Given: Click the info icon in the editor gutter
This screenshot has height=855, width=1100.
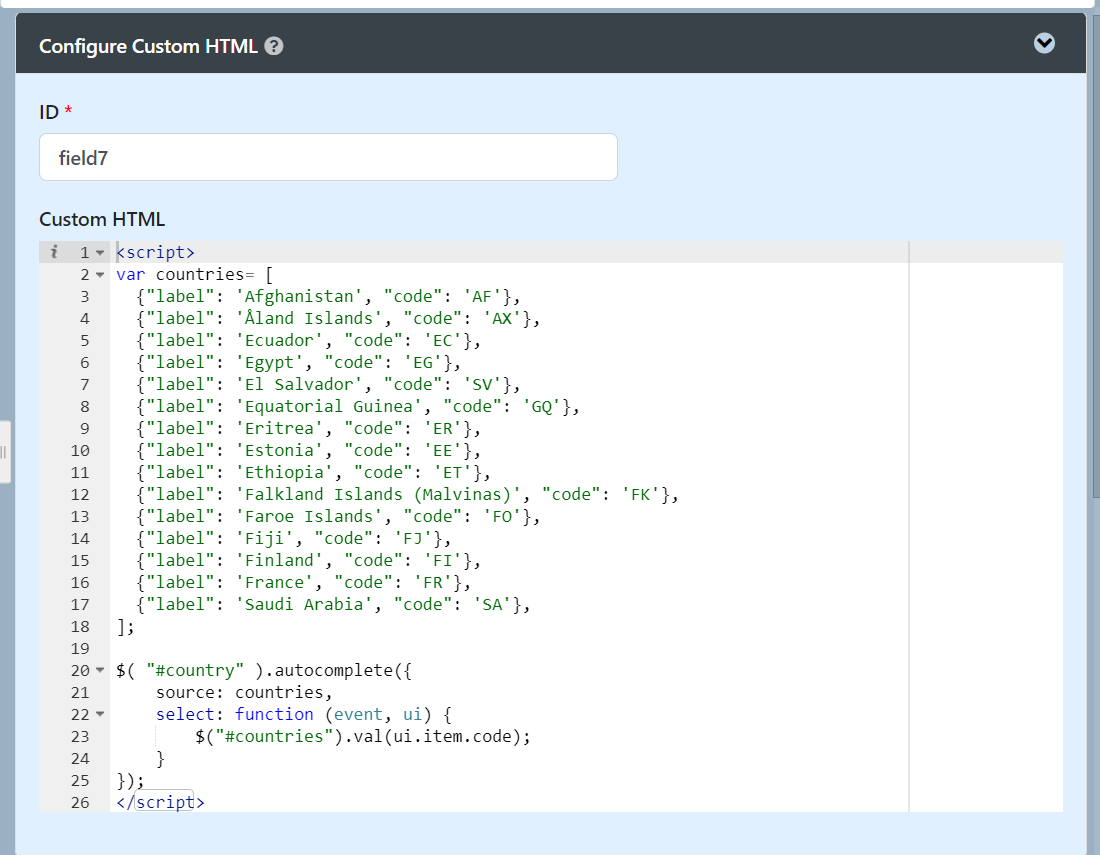Looking at the screenshot, I should pyautogui.click(x=54, y=252).
